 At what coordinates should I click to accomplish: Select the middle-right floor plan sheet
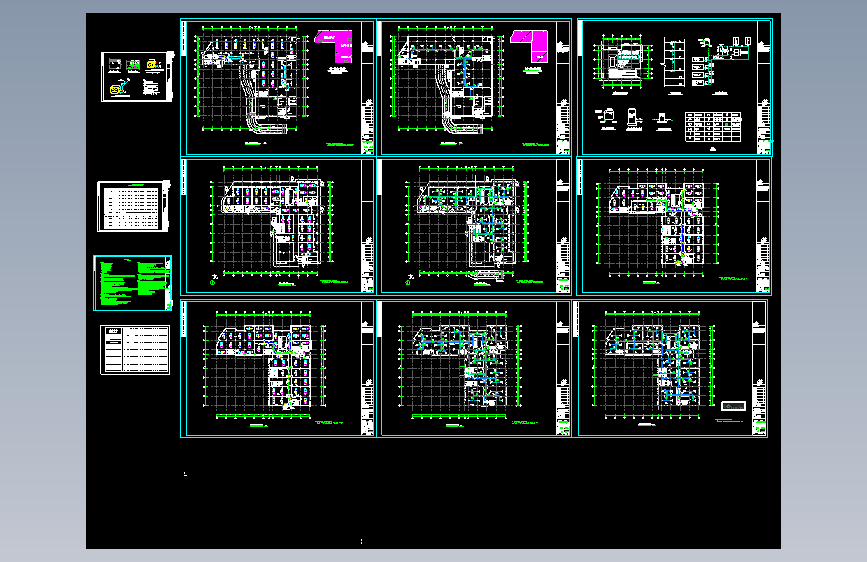pyautogui.click(x=674, y=226)
